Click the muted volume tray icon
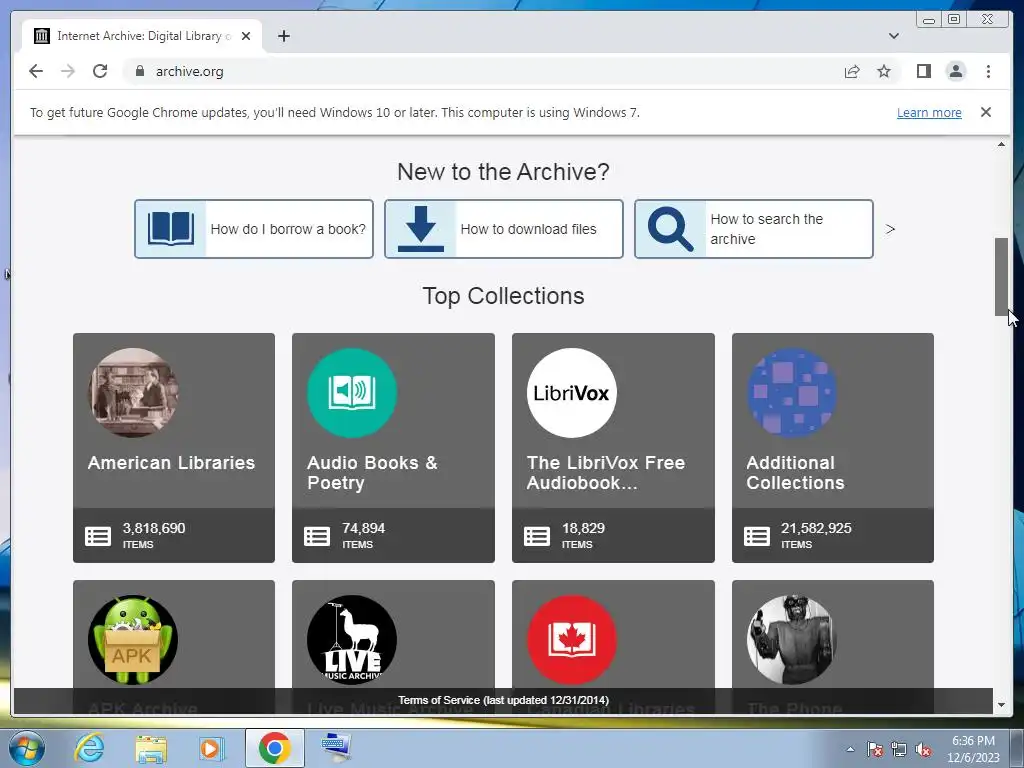 (923, 749)
